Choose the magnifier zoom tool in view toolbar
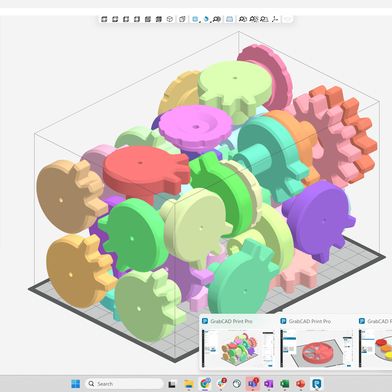This screenshot has width=392, height=392. [x=217, y=19]
